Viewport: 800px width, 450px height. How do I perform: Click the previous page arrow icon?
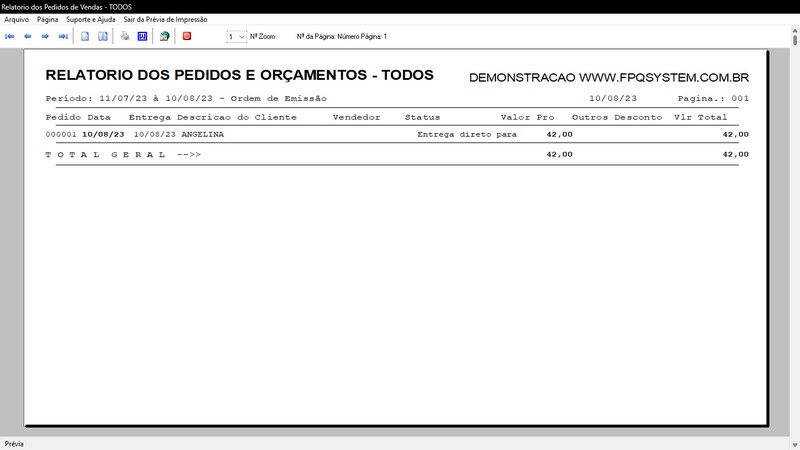pos(28,36)
